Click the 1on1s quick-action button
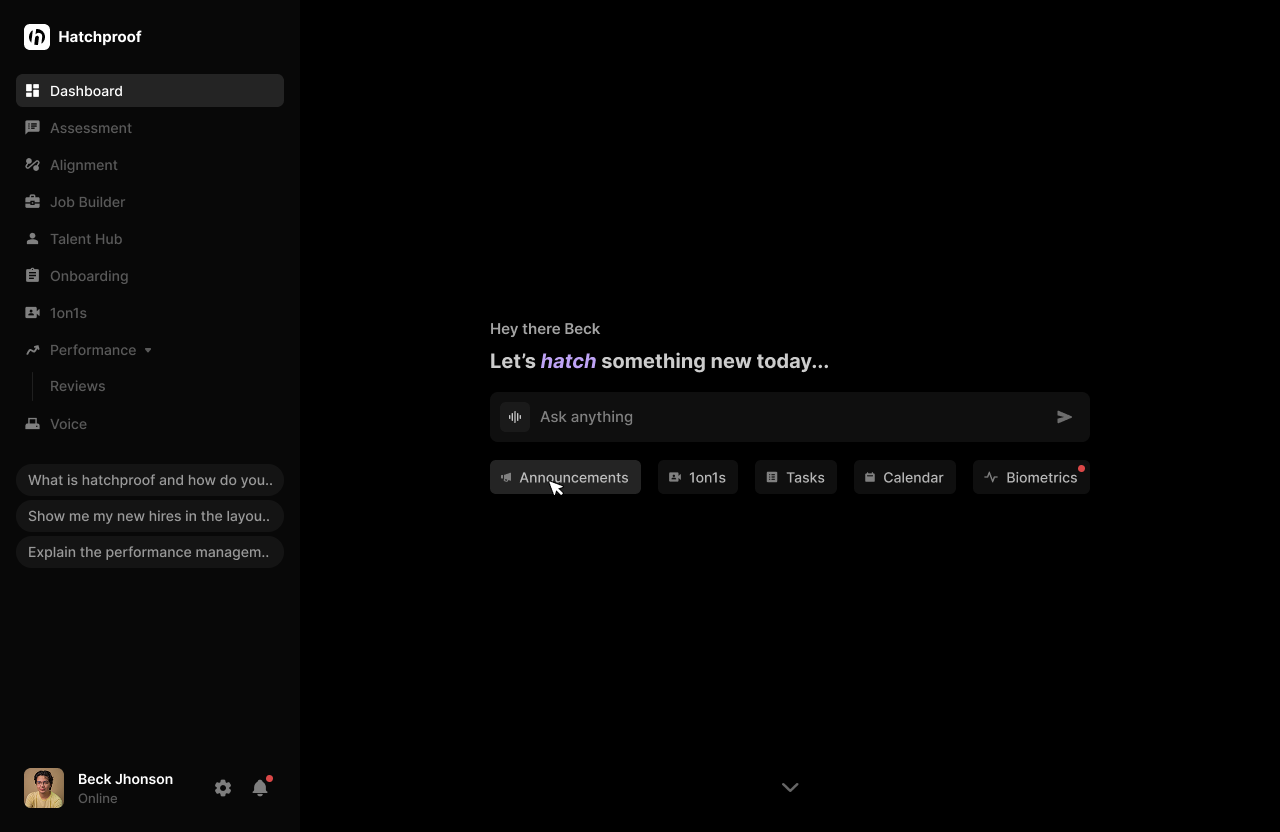Image resolution: width=1280 pixels, height=832 pixels. (698, 477)
